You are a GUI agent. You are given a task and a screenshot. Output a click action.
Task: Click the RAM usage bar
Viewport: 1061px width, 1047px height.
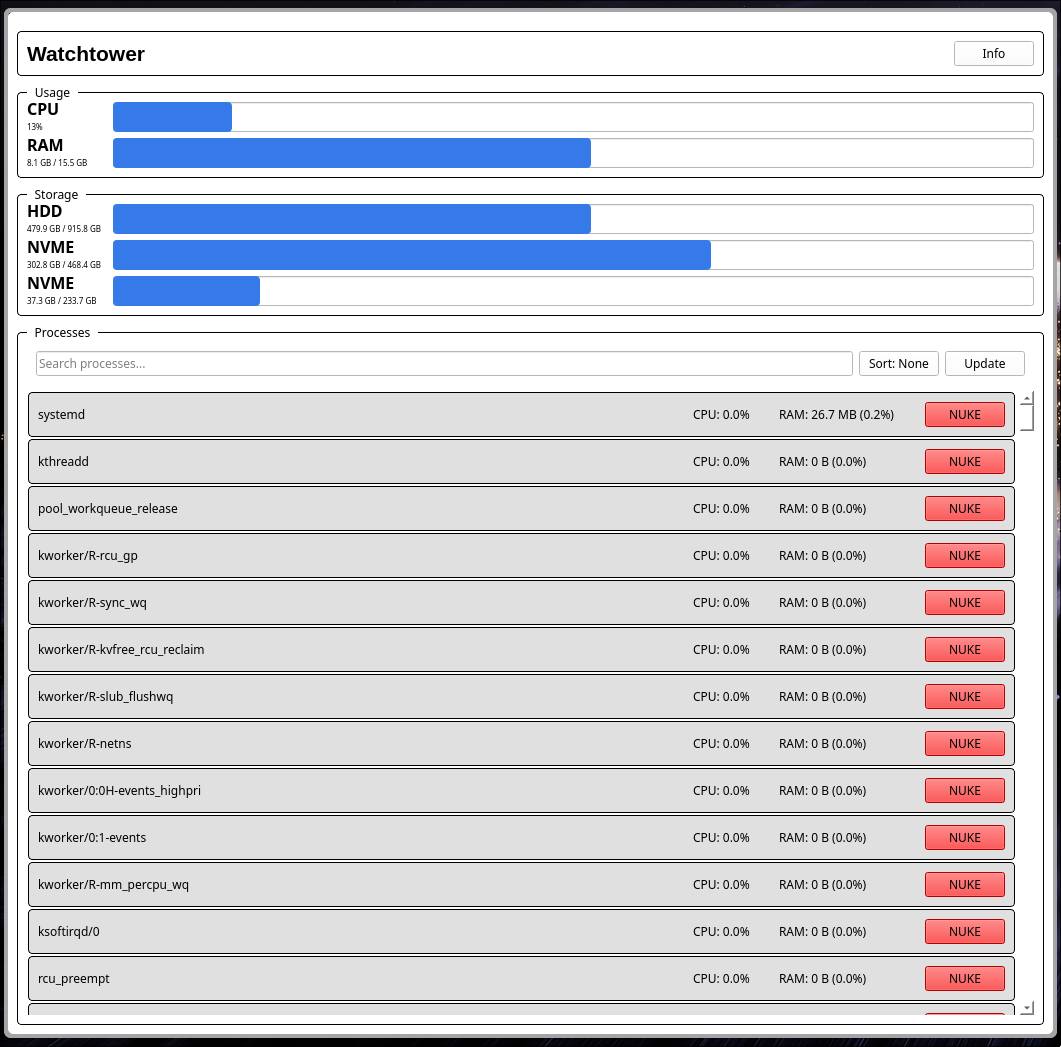tap(572, 153)
